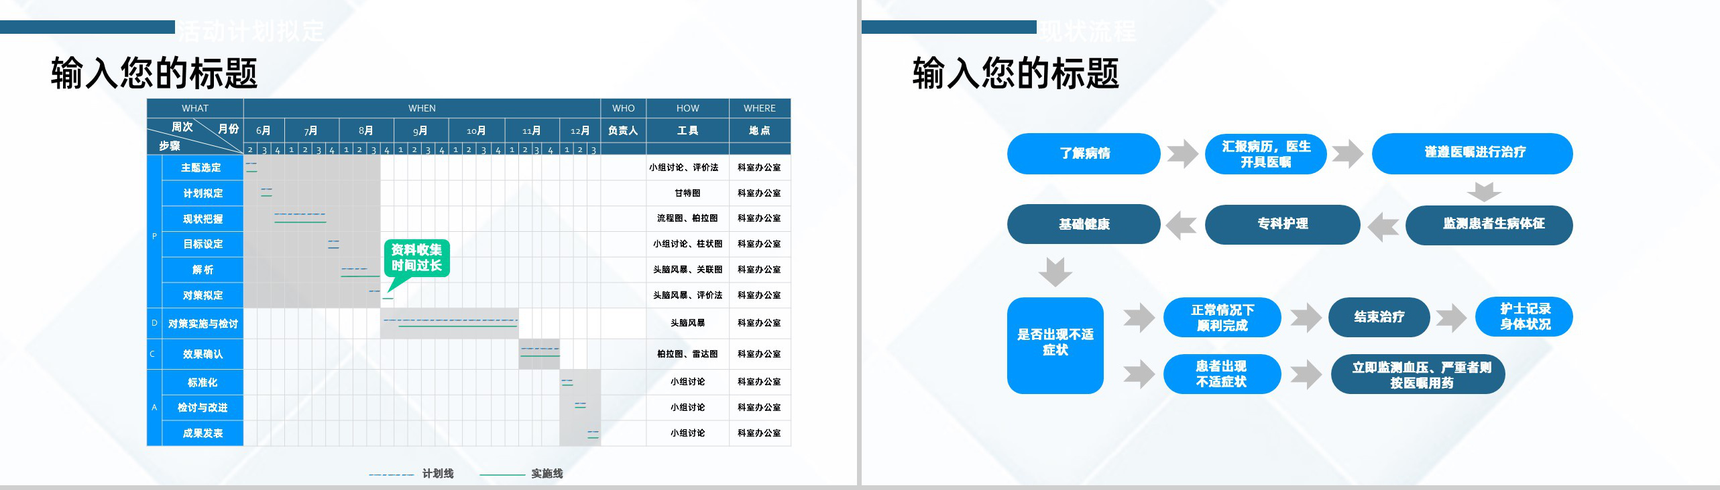Click the left slide title 输入您的标题
This screenshot has width=1720, height=490.
click(x=154, y=73)
